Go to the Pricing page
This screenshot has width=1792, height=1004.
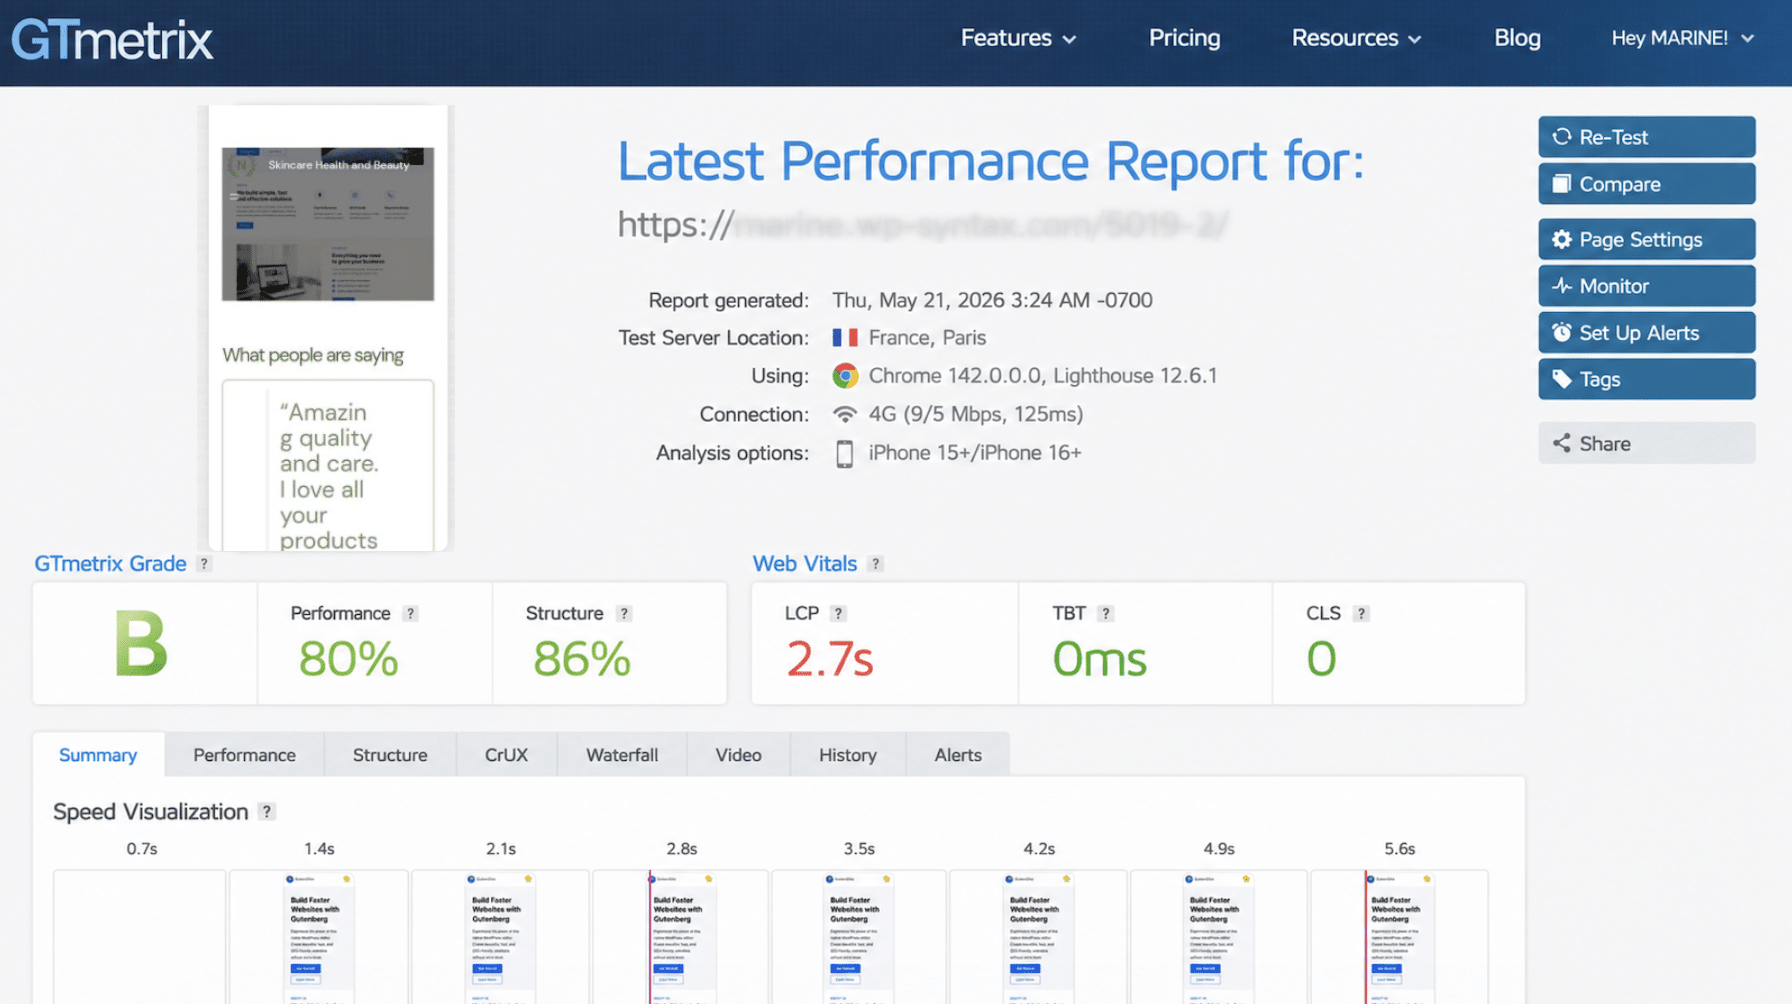point(1184,38)
